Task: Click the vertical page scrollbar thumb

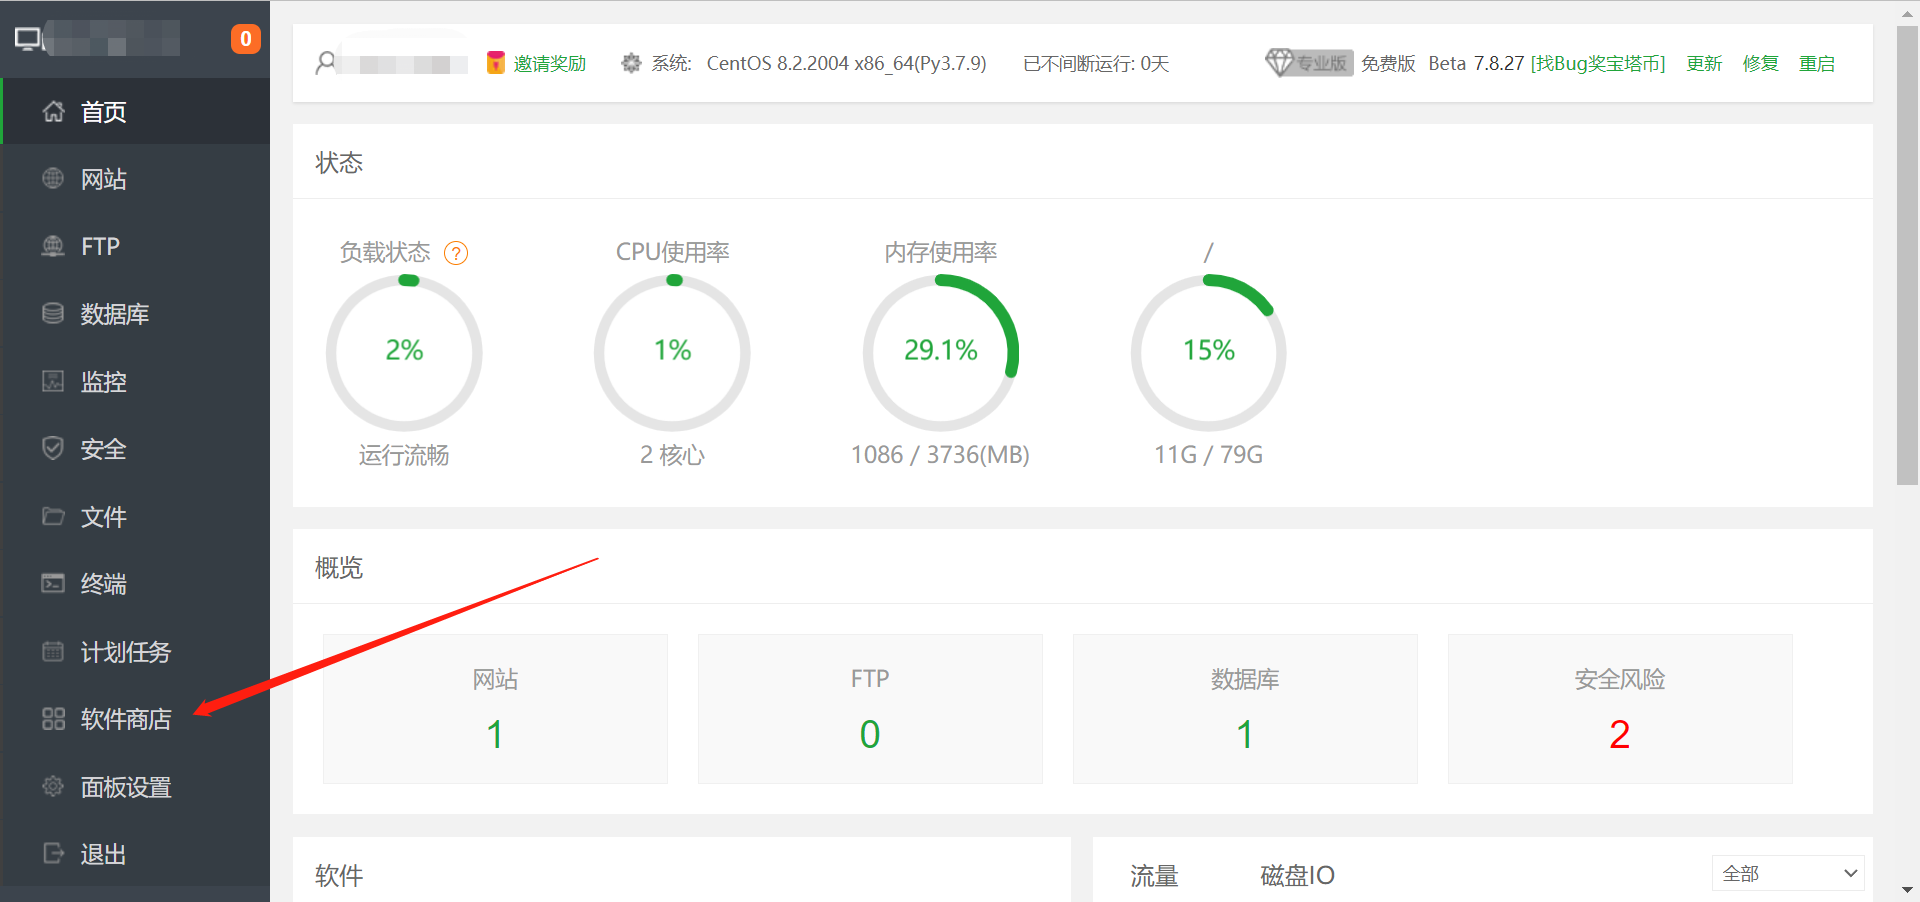Action: click(x=1907, y=256)
